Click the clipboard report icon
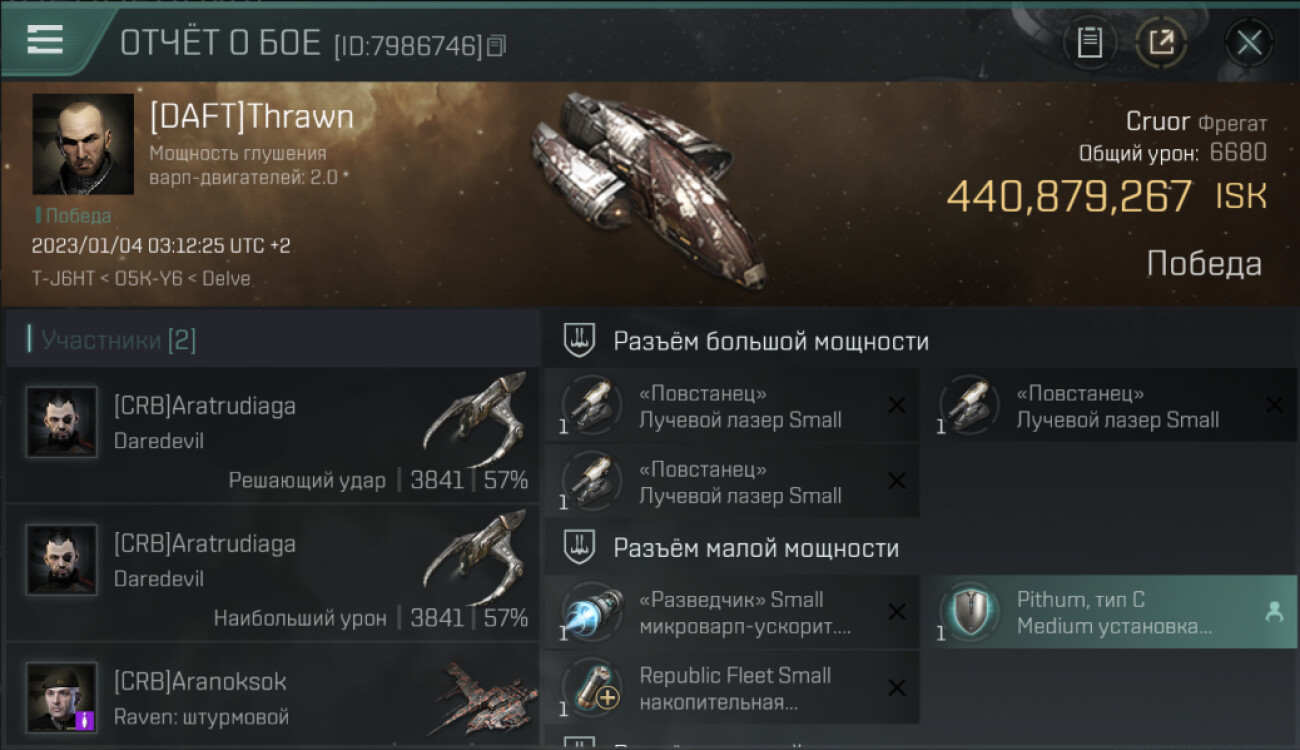The width and height of the screenshot is (1300, 750). (x=1089, y=43)
